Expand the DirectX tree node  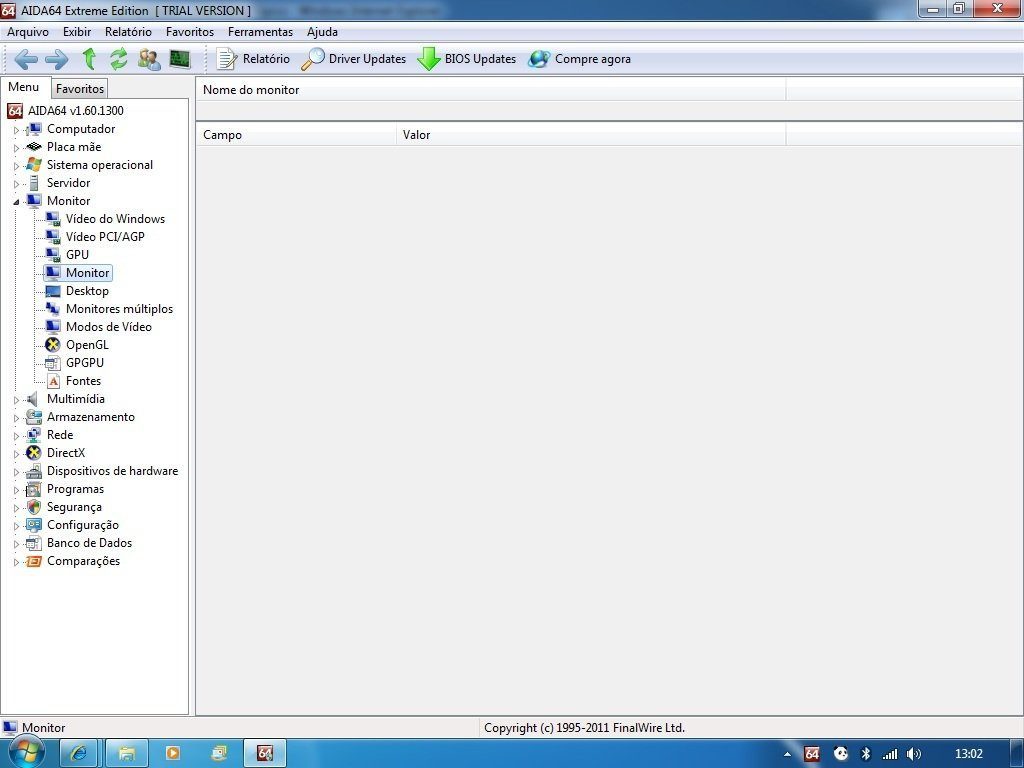[16, 454]
